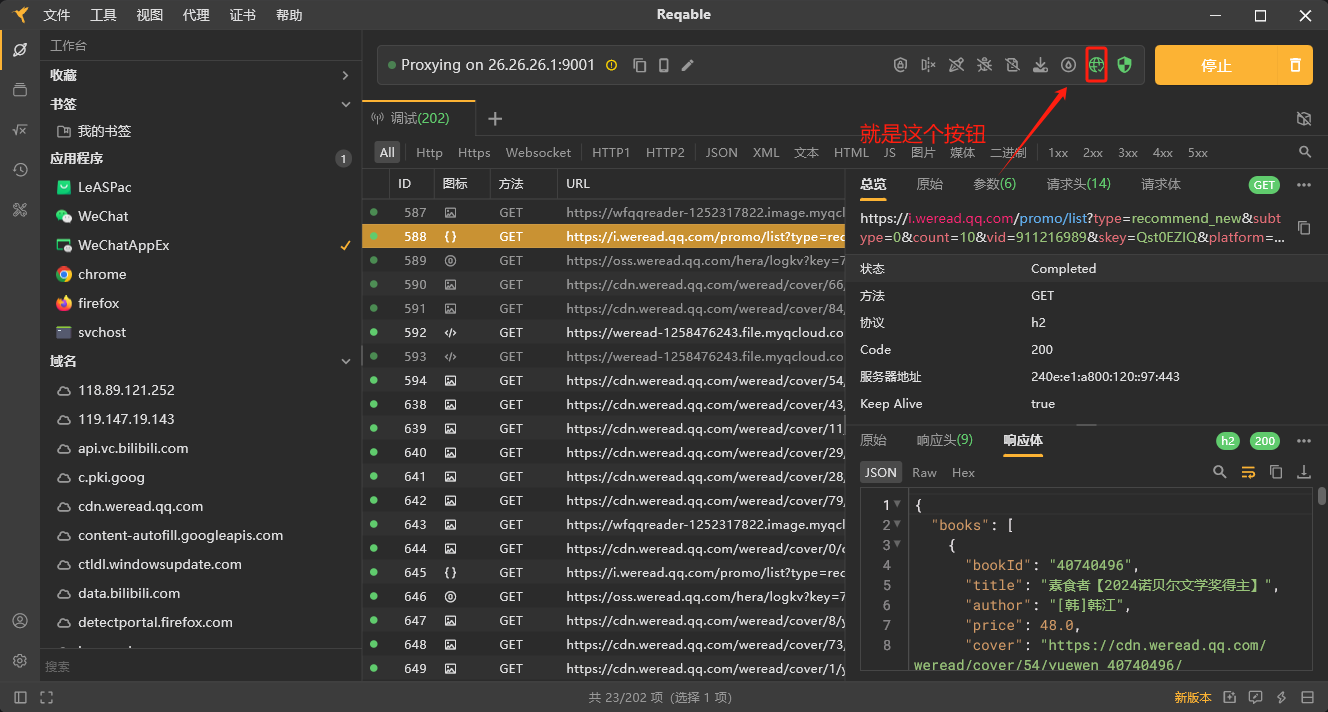1328x712 pixels.
Task: Toggle the rewrite pencil-slash icon
Action: (957, 65)
